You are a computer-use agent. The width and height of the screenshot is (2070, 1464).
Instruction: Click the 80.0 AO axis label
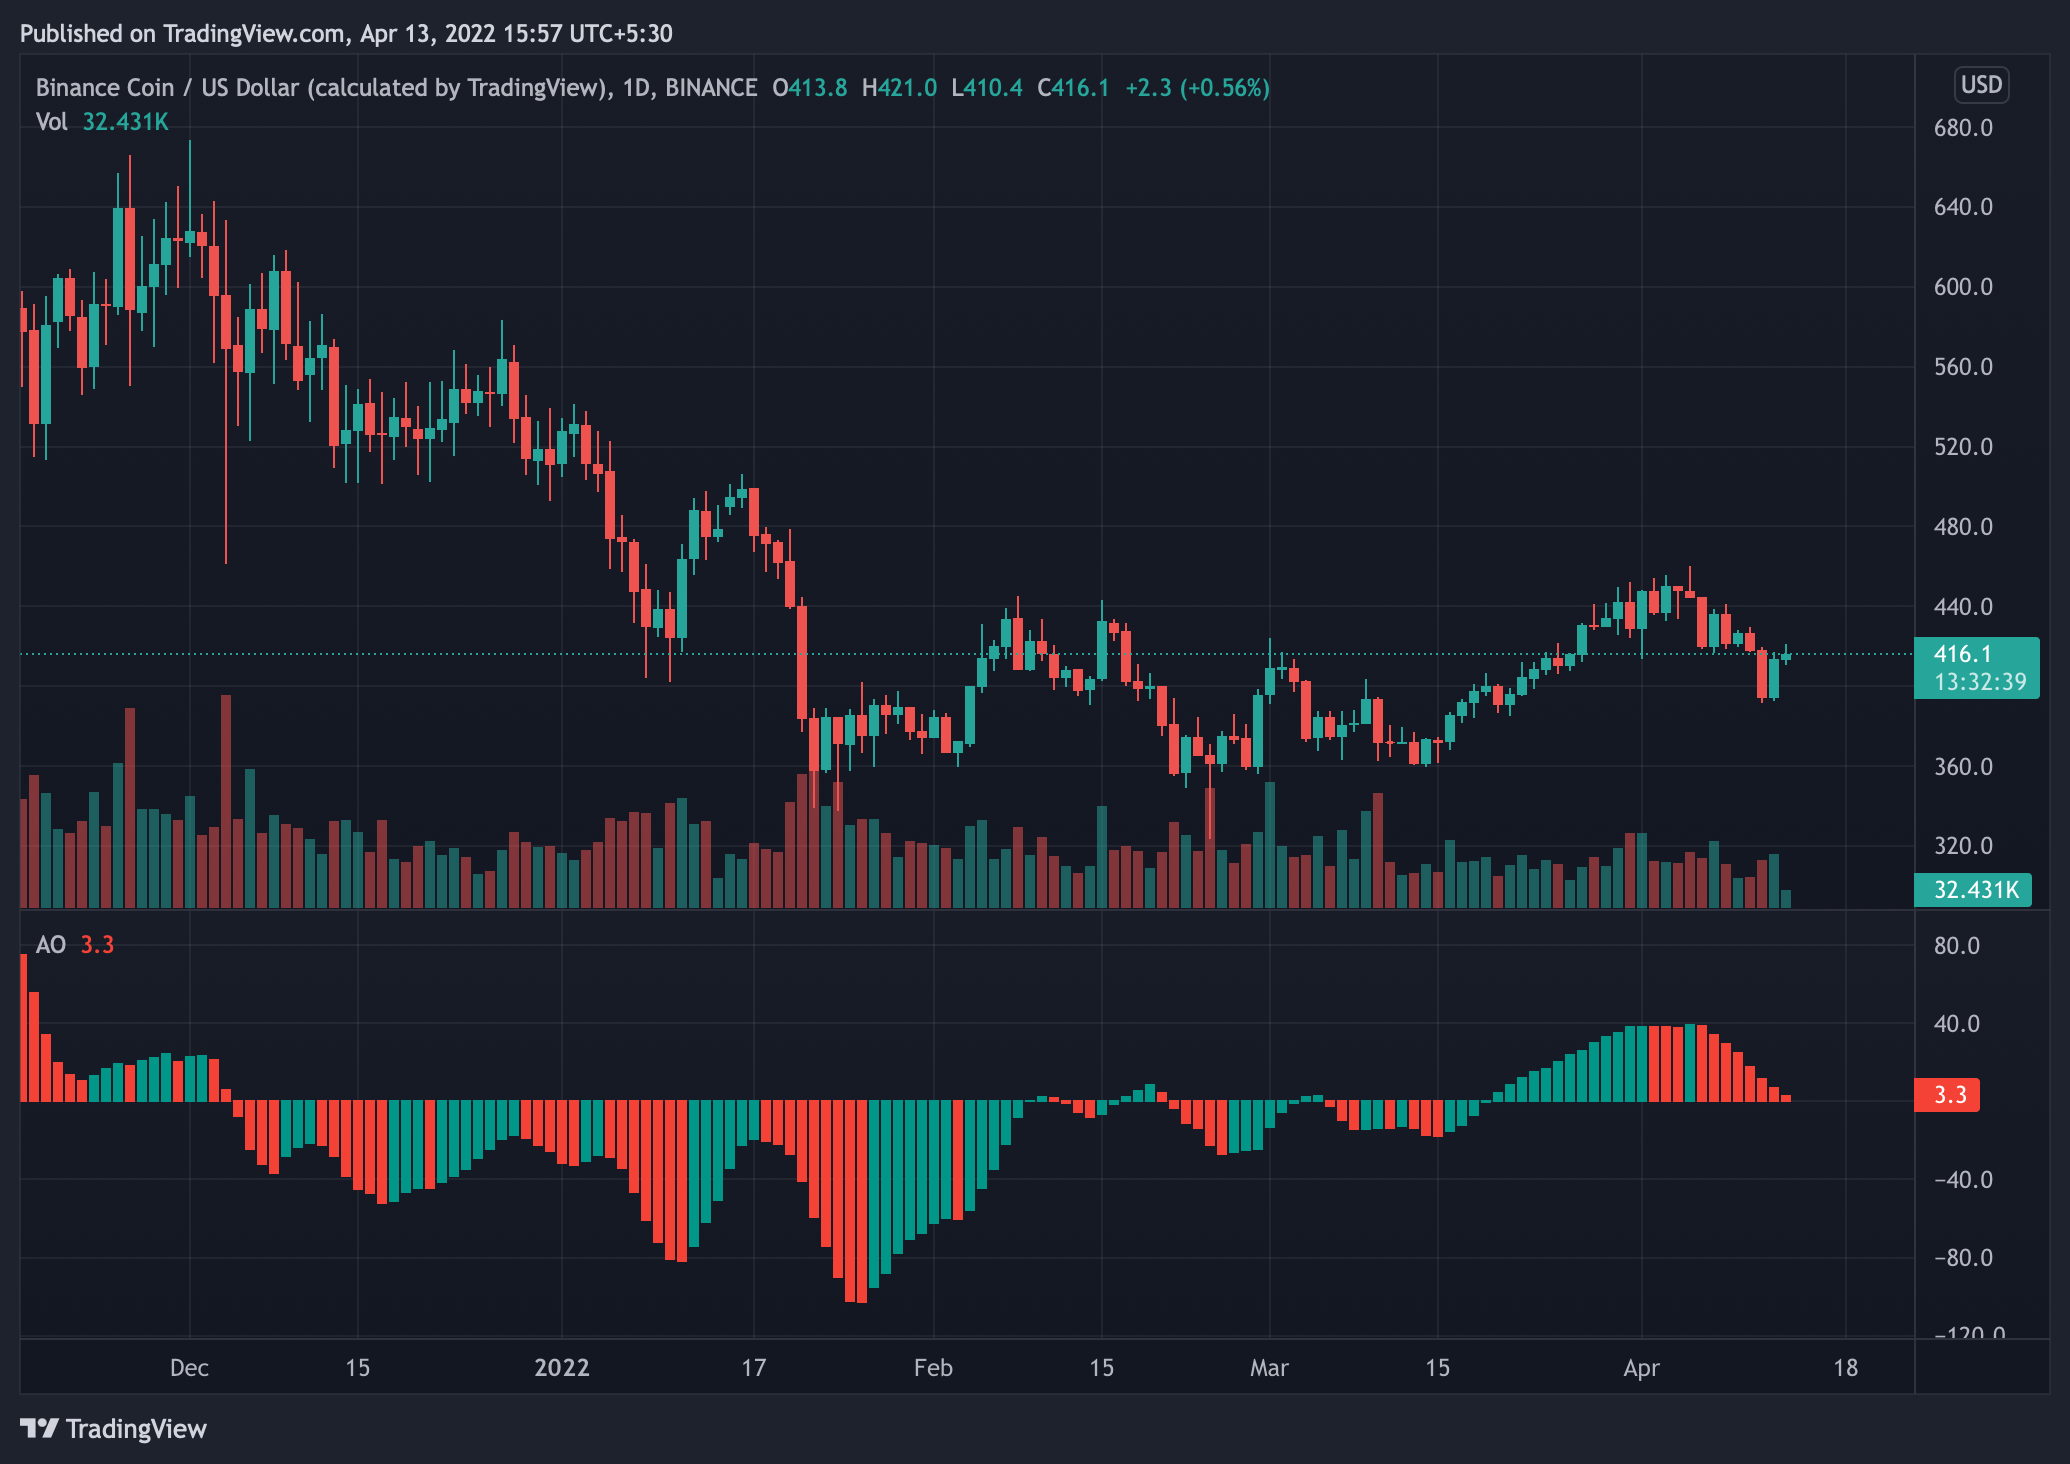(x=1956, y=946)
